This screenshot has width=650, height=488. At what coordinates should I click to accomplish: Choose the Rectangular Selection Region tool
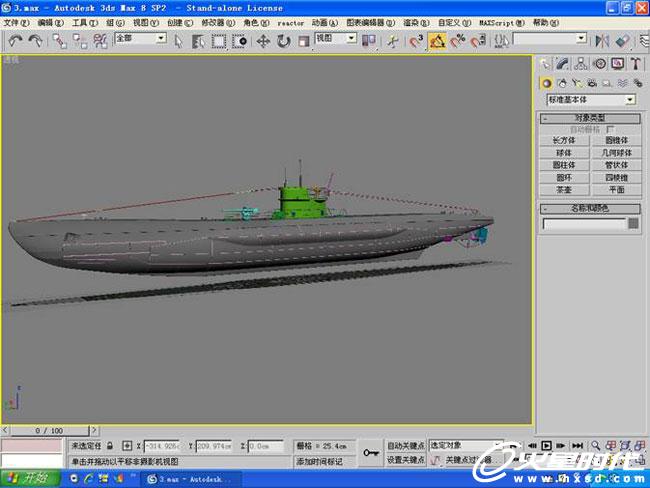click(x=218, y=41)
